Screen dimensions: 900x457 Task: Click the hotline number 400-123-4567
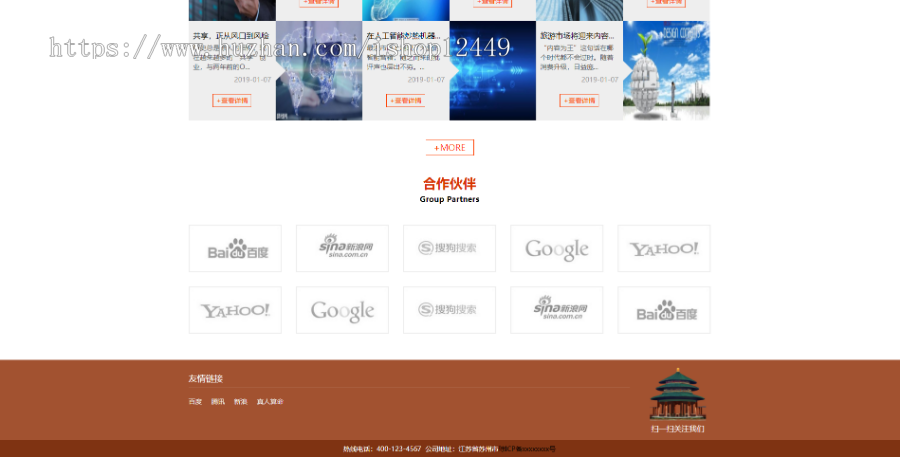(398, 449)
